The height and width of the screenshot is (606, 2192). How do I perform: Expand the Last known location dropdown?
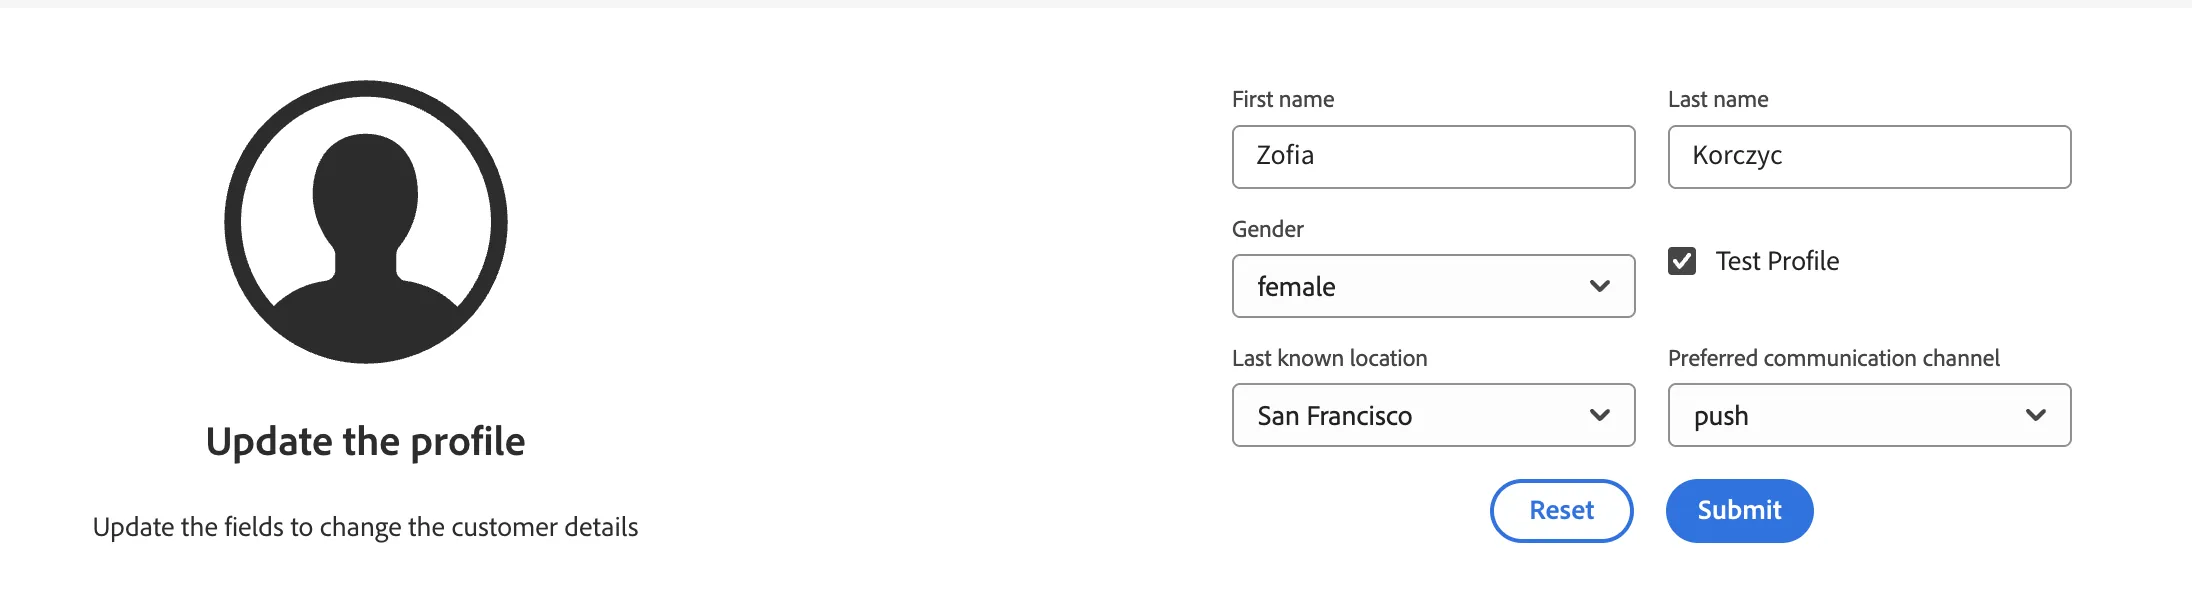click(1433, 415)
